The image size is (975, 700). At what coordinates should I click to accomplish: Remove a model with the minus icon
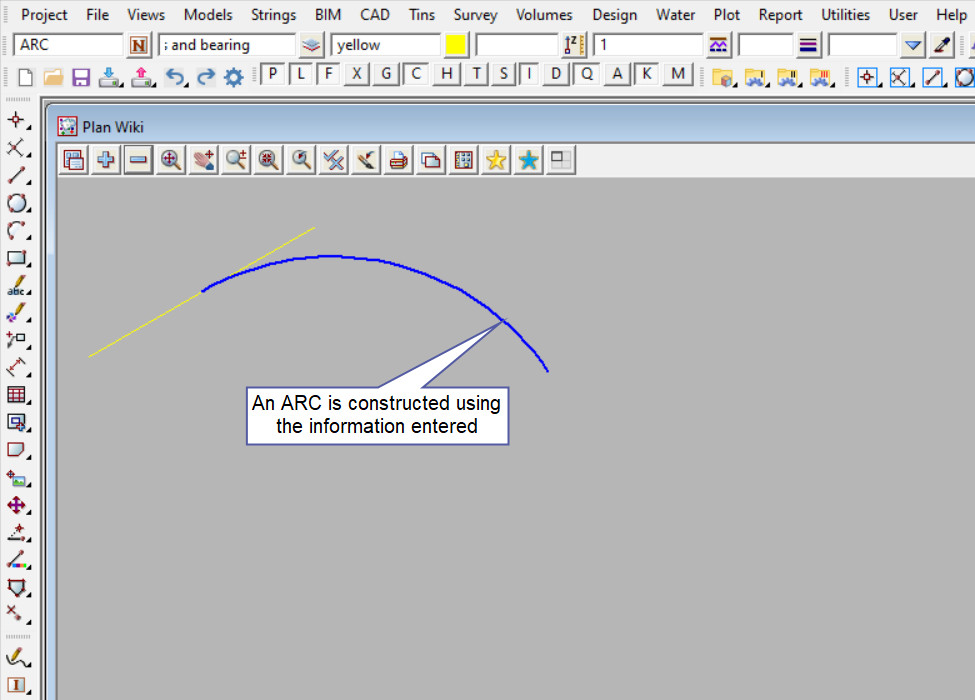tap(138, 160)
